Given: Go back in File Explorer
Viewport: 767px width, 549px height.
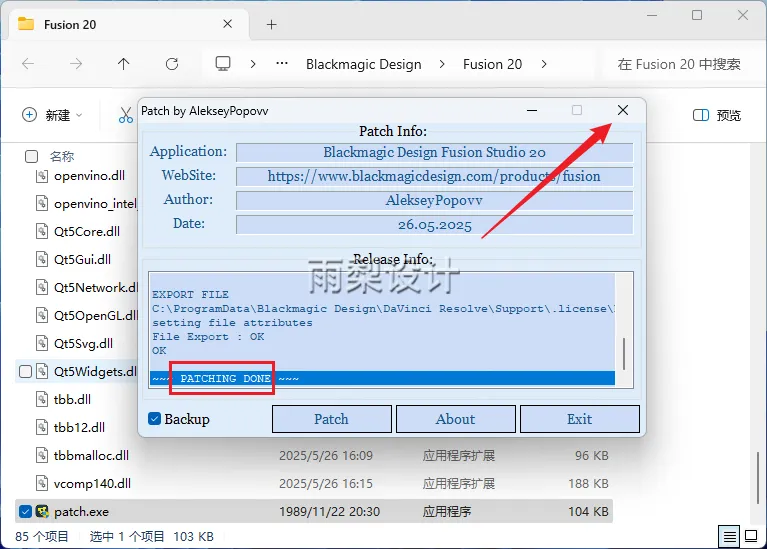Looking at the screenshot, I should coord(28,64).
